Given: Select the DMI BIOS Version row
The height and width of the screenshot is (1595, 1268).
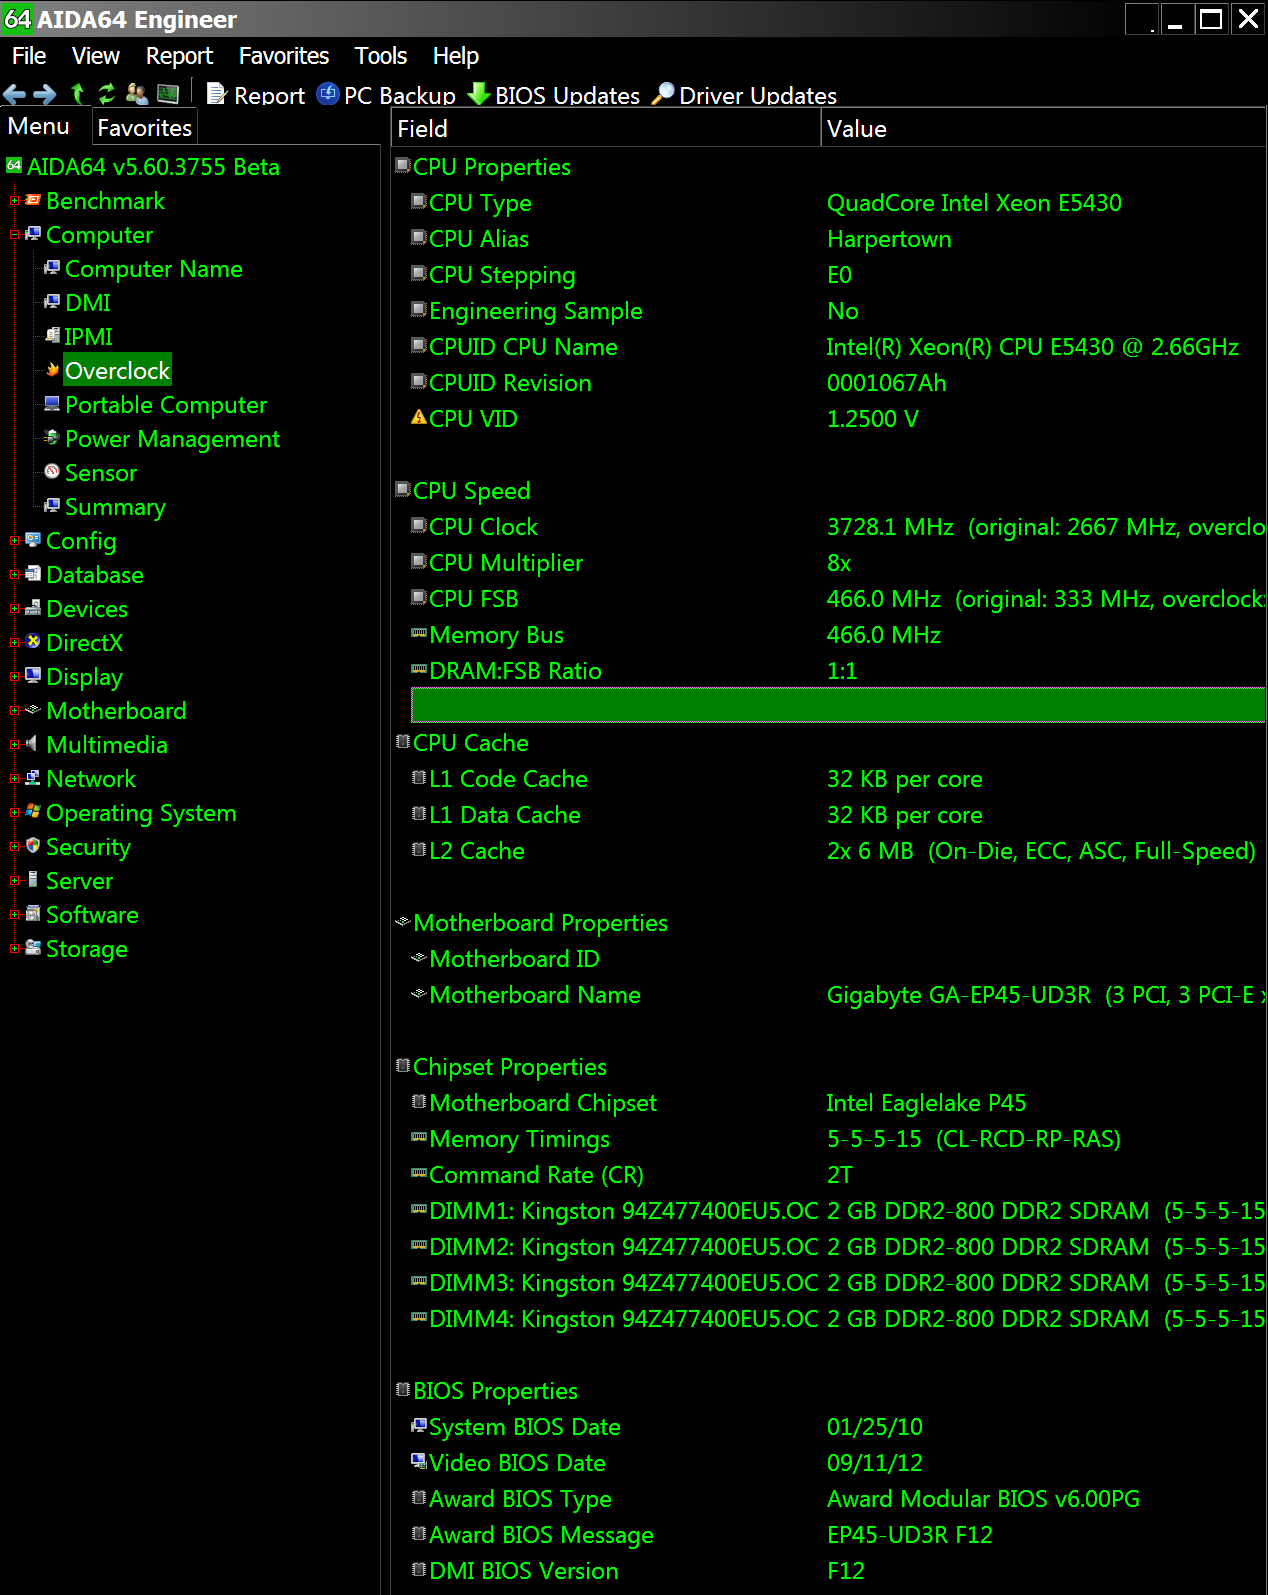Looking at the screenshot, I should point(838,1571).
